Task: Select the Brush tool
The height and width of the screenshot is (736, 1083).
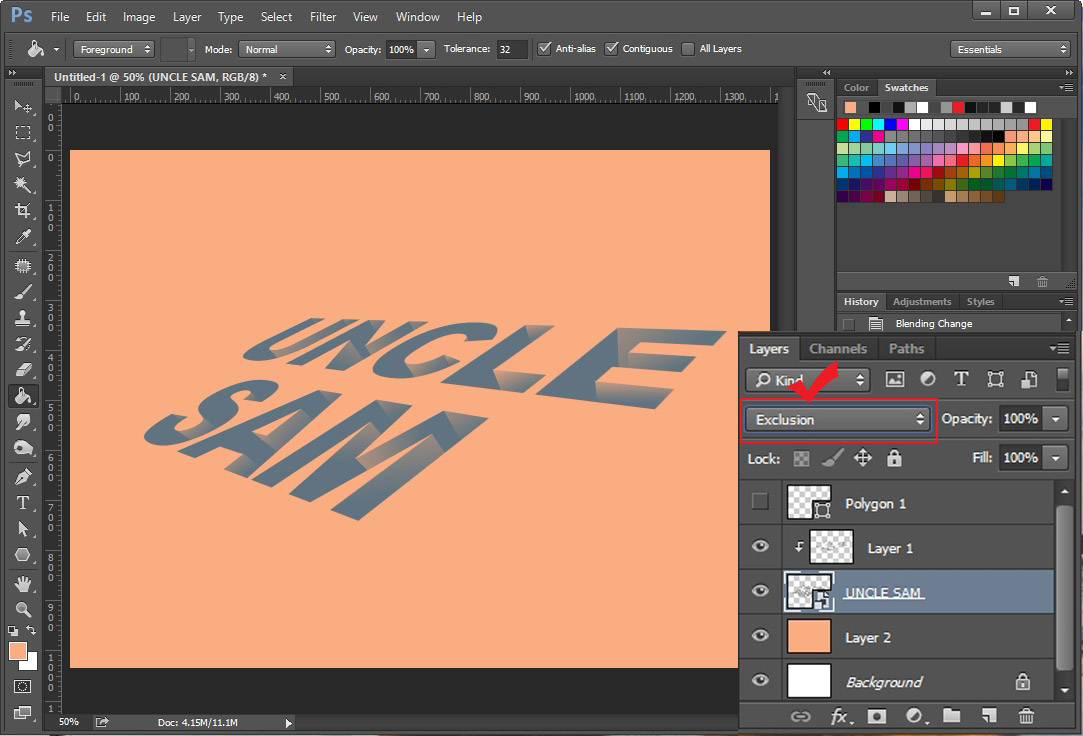Action: (22, 291)
